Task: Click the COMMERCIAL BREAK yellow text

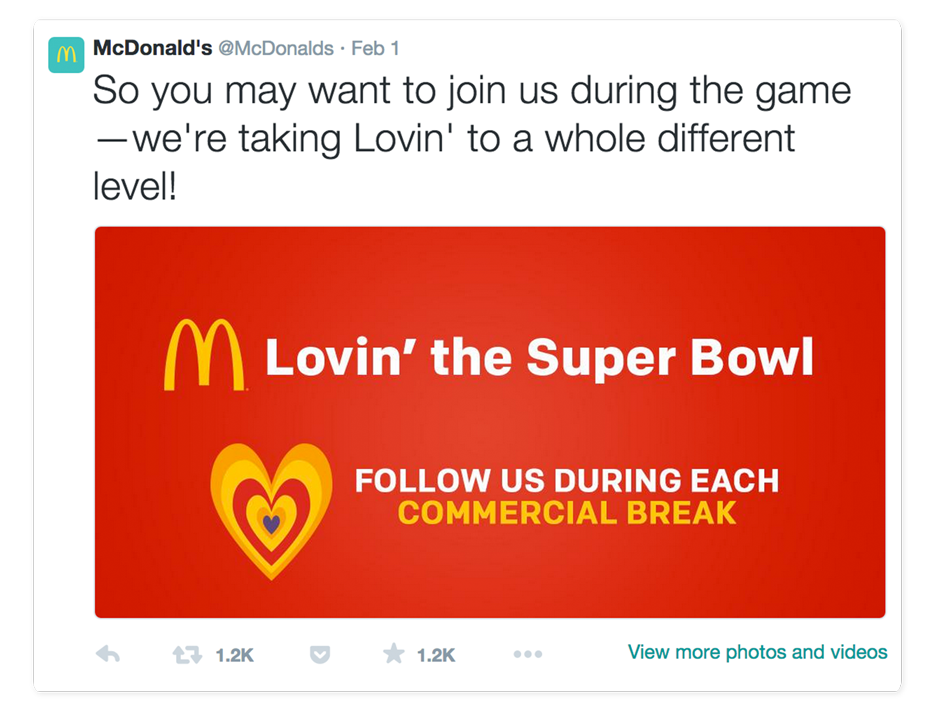Action: (567, 513)
